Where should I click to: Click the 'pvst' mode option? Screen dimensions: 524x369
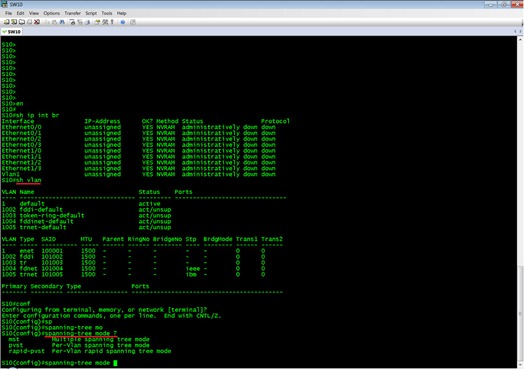[x=16, y=345]
